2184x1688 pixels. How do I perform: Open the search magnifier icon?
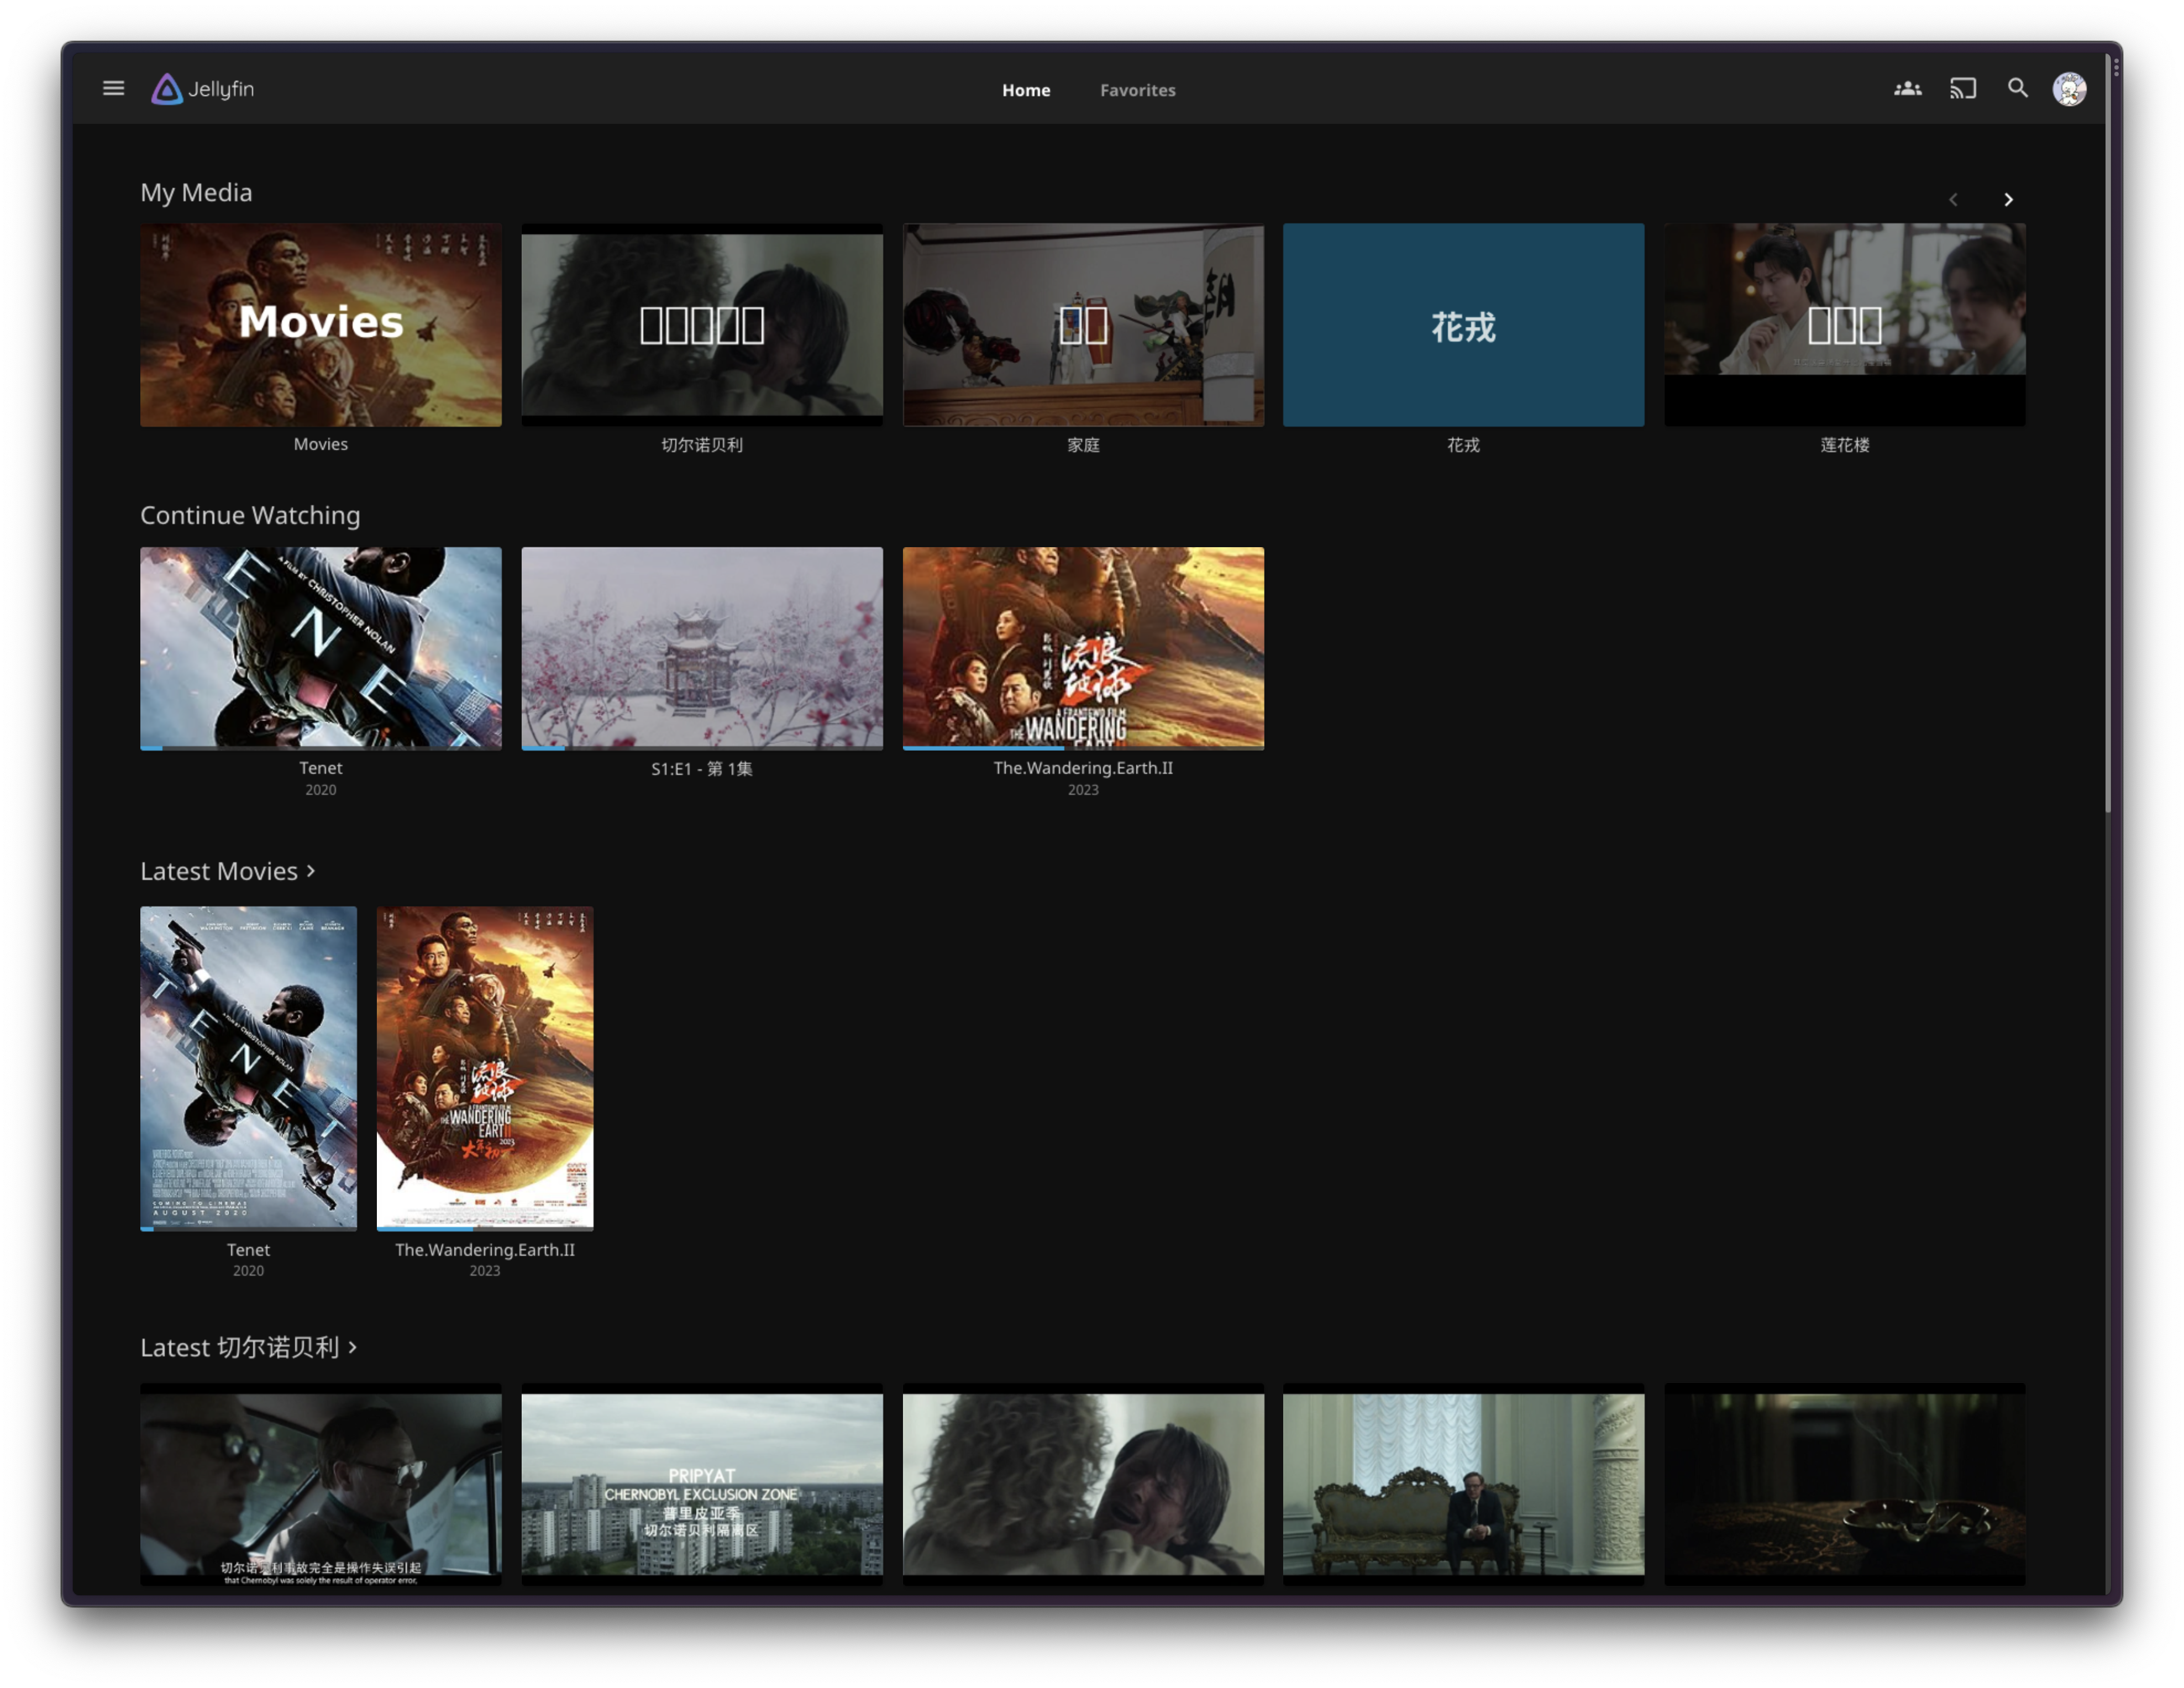2017,89
